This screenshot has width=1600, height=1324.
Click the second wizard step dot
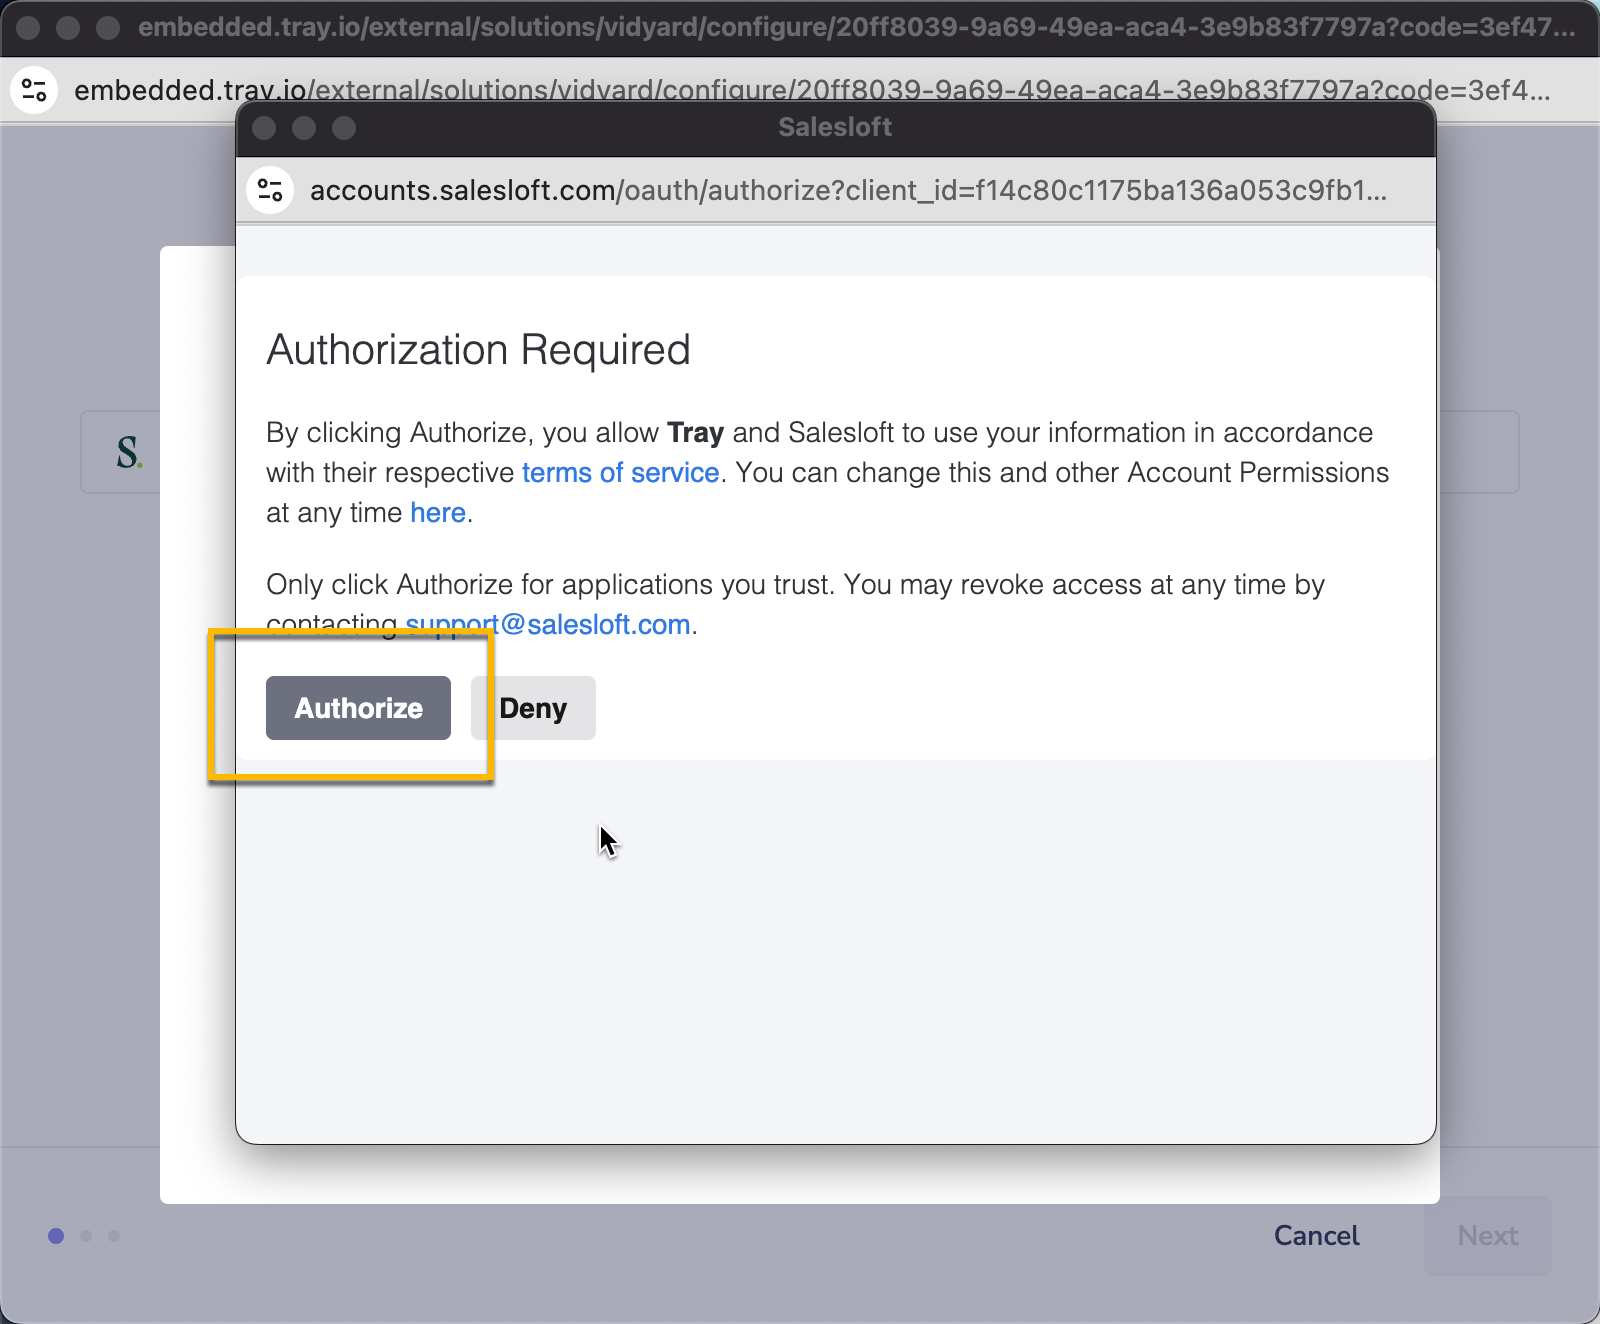86,1236
